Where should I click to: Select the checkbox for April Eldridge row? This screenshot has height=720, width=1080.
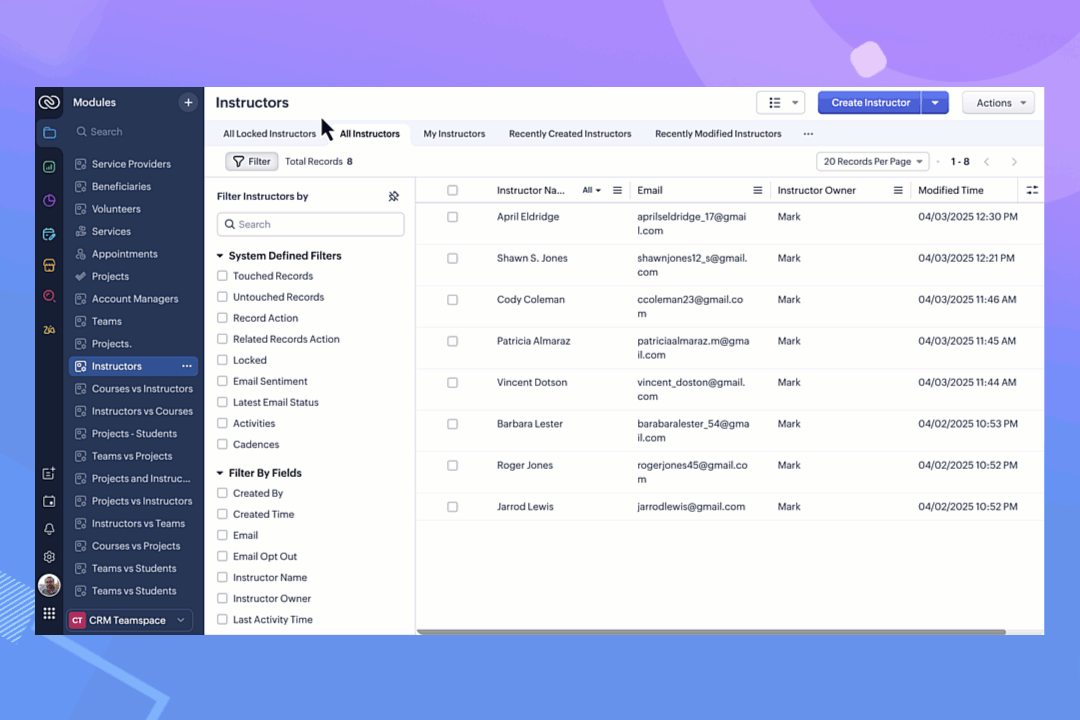(452, 217)
